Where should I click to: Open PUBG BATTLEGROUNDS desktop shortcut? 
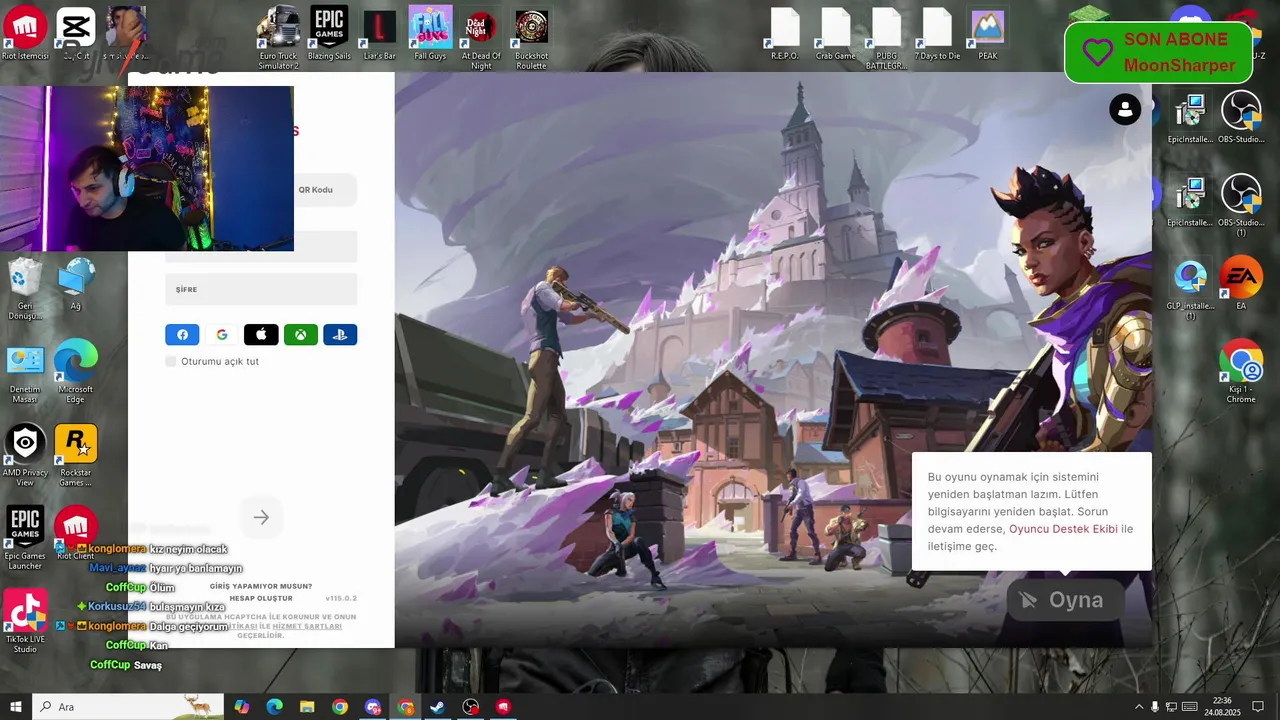coord(886,37)
